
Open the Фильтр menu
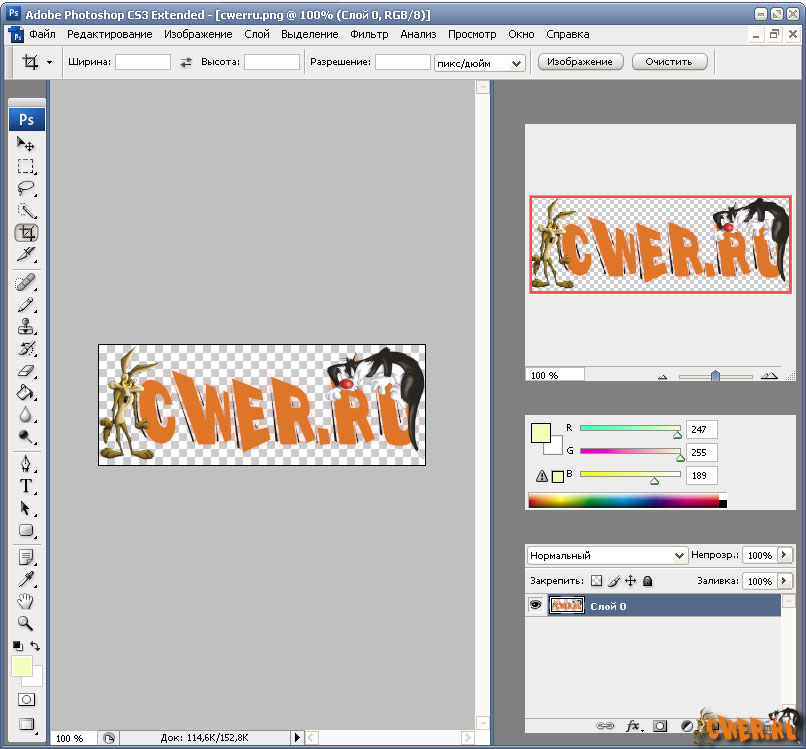[x=369, y=34]
